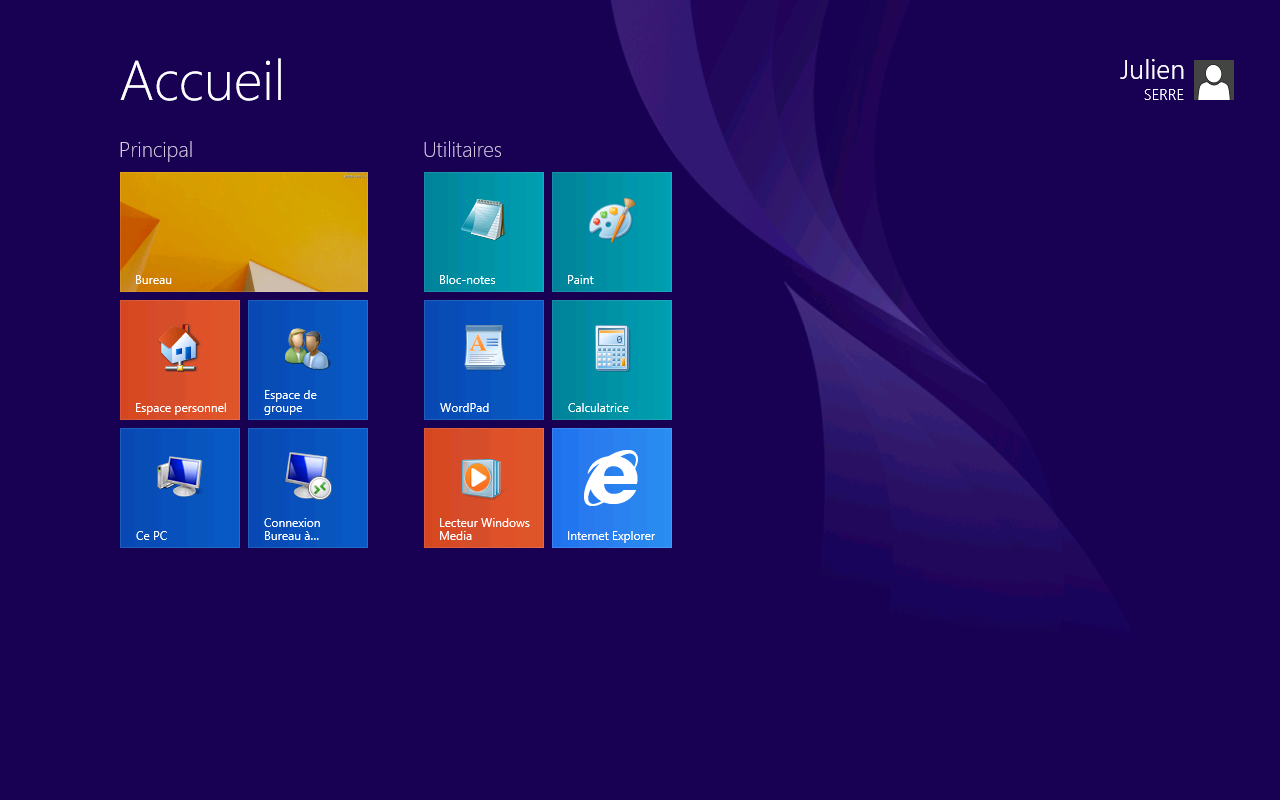Click the Accueil title text
The height and width of the screenshot is (800, 1280).
[x=202, y=80]
